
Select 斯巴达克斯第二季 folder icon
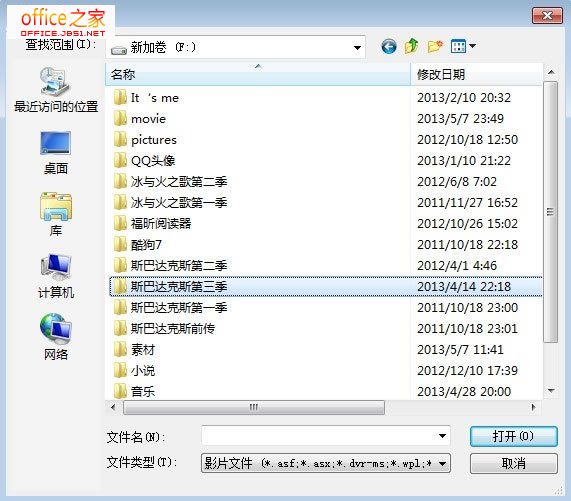pos(120,265)
